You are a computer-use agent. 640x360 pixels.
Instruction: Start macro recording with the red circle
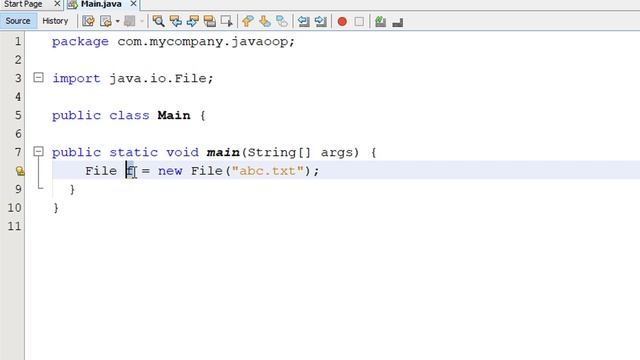tap(342, 22)
